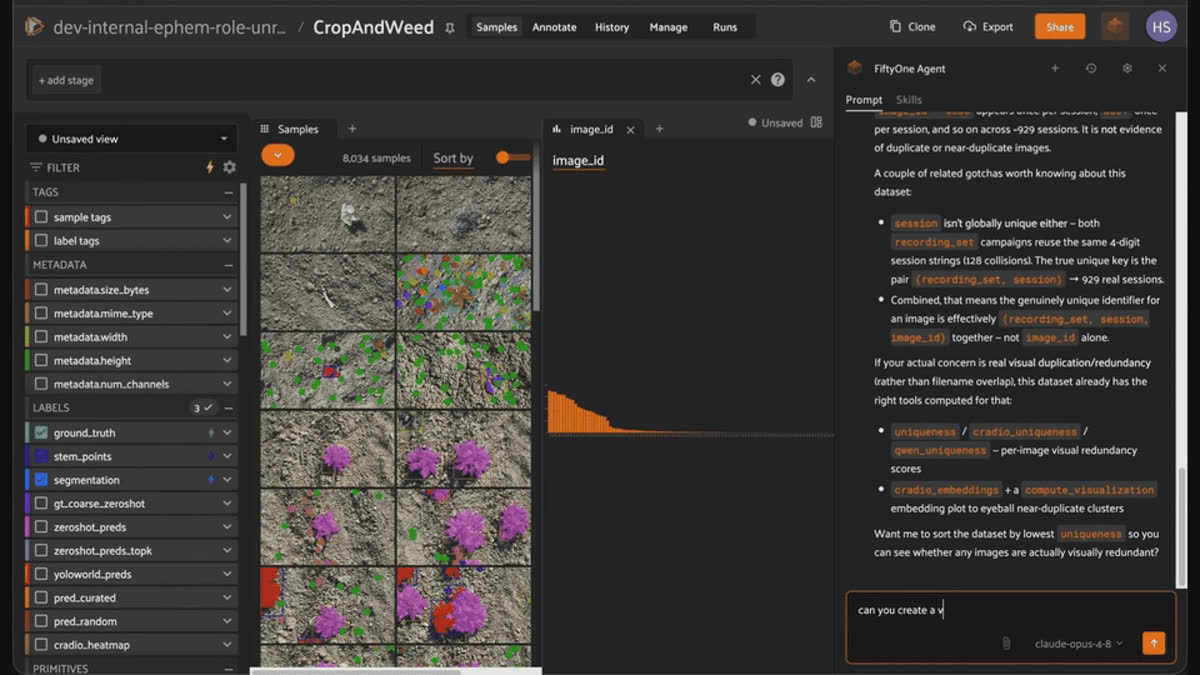The height and width of the screenshot is (675, 1200).
Task: Start a new agent chat with plus icon
Action: 1054,68
